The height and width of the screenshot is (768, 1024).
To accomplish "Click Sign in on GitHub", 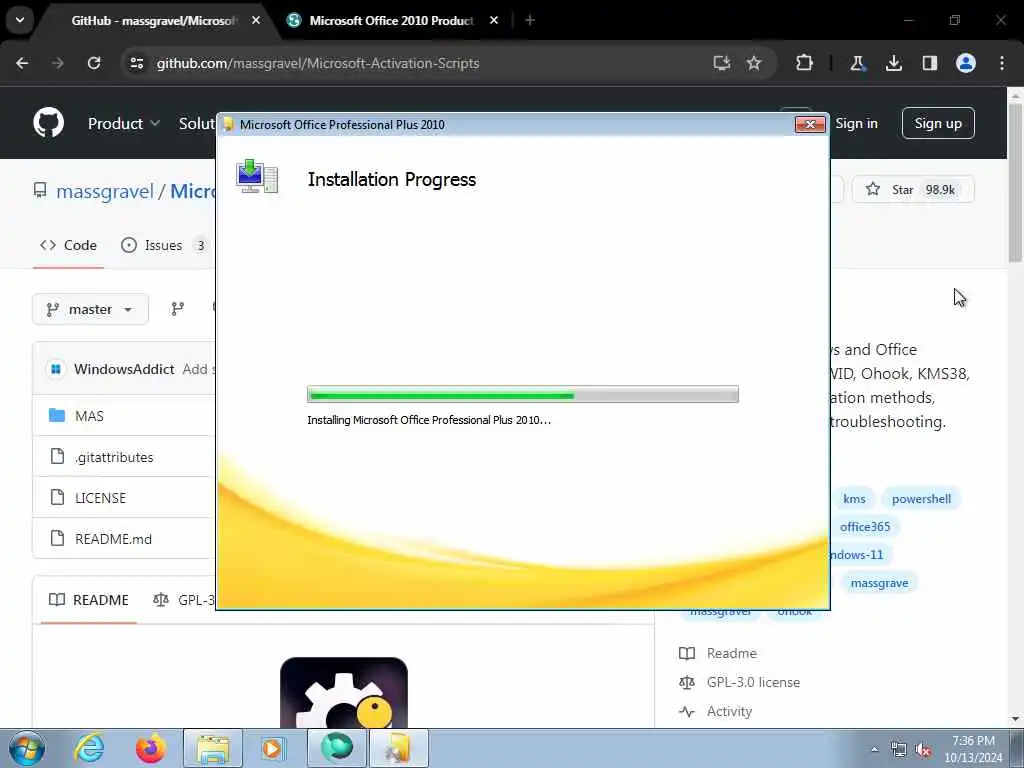I will point(856,123).
